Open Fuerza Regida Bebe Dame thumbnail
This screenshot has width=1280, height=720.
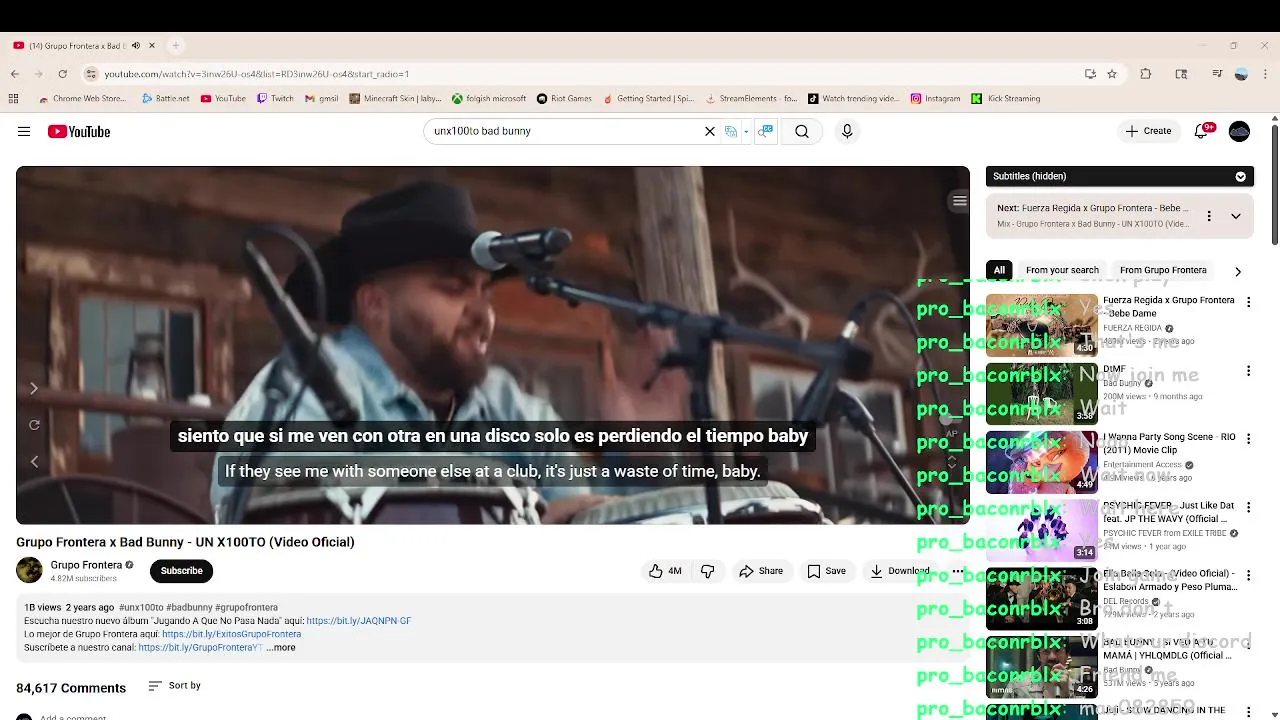[1042, 325]
